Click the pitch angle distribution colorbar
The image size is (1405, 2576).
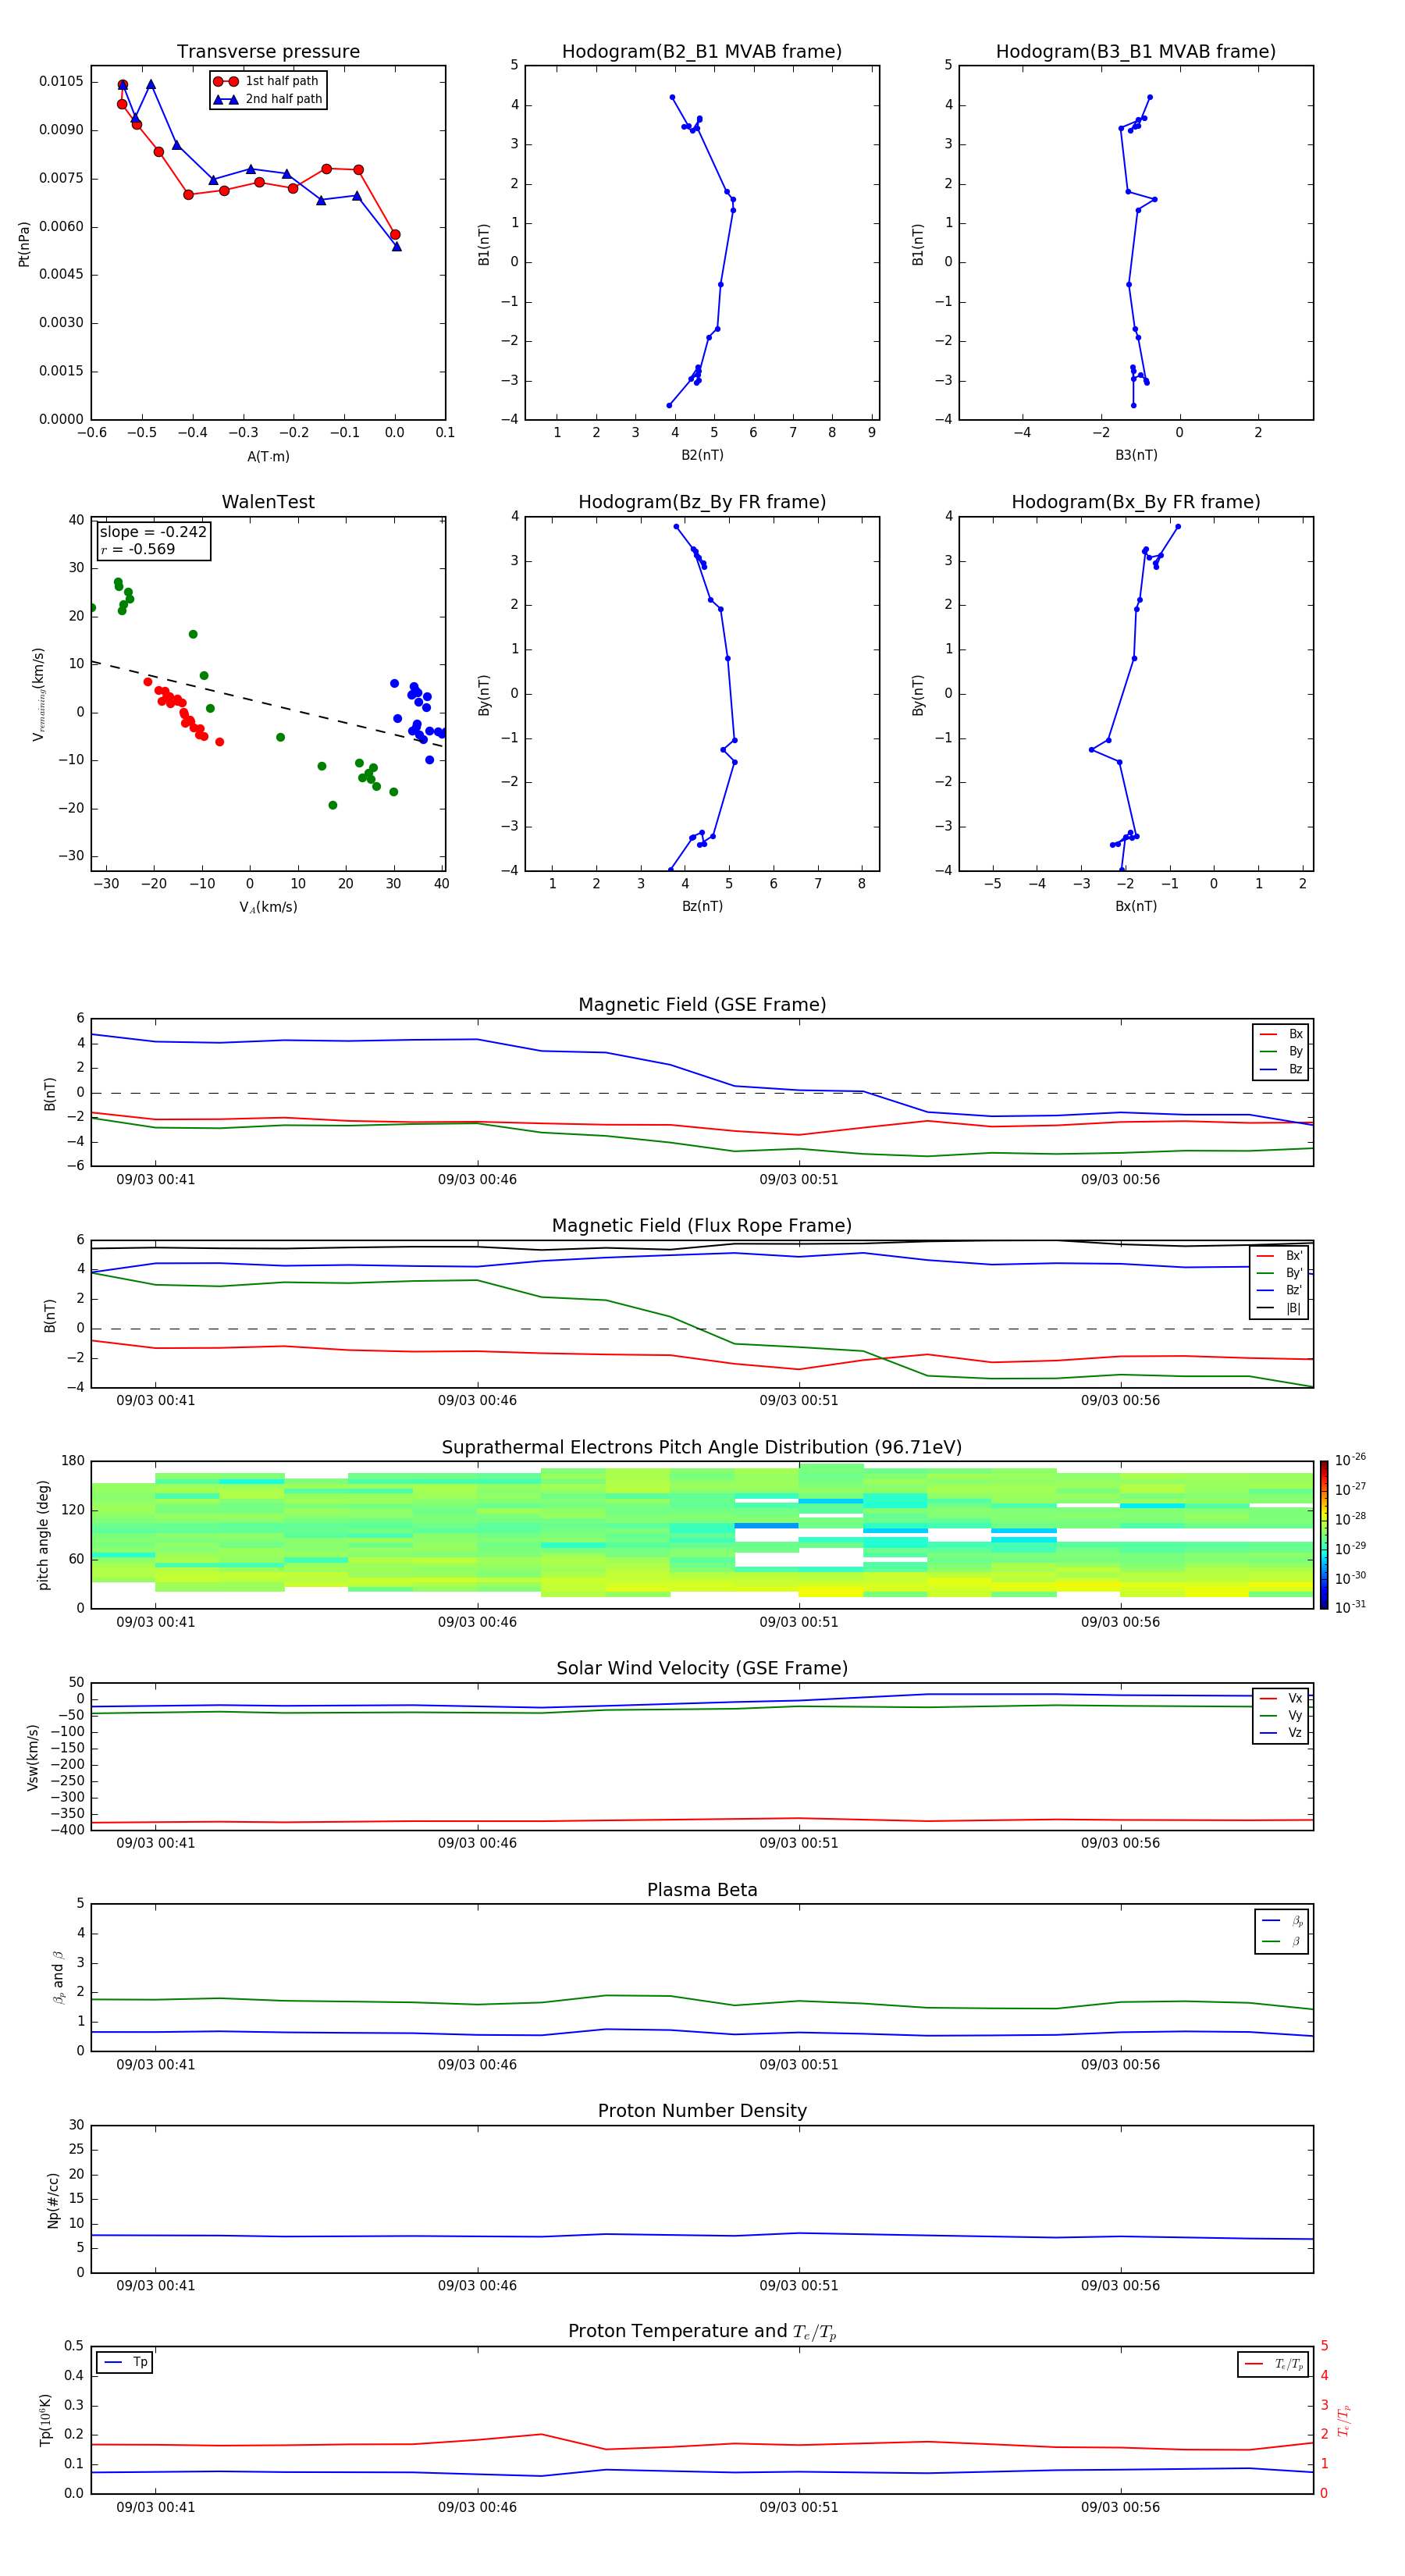pos(1323,1535)
